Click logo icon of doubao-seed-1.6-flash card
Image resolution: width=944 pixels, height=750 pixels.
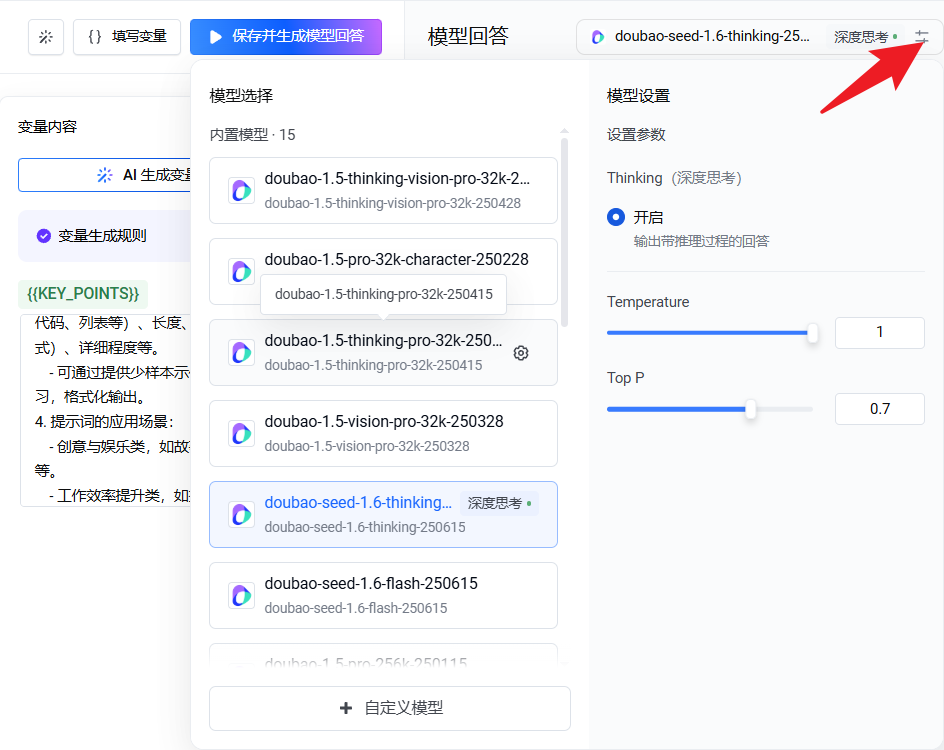tap(242, 595)
